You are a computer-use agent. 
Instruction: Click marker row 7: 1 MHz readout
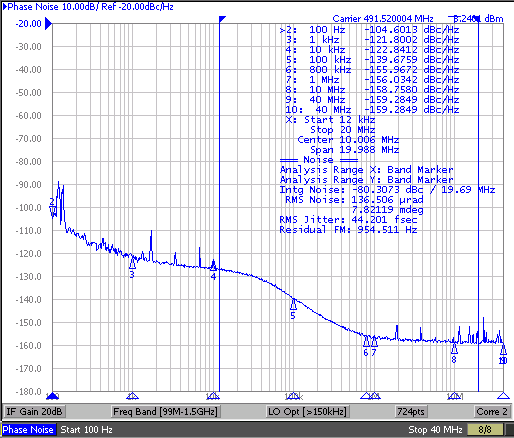[x=372, y=80]
